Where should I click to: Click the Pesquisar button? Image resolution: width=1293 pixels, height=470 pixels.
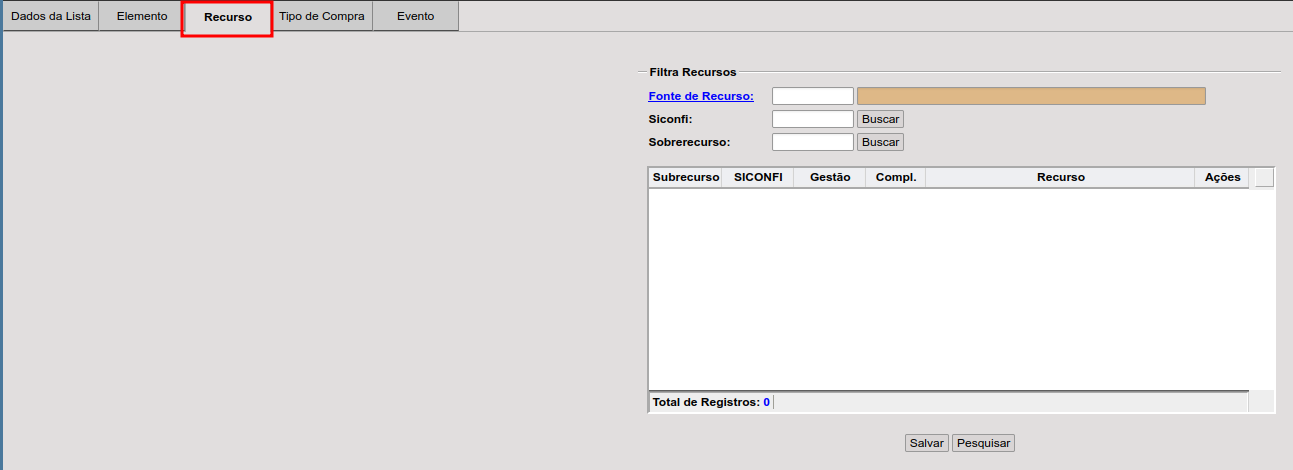(x=983, y=443)
